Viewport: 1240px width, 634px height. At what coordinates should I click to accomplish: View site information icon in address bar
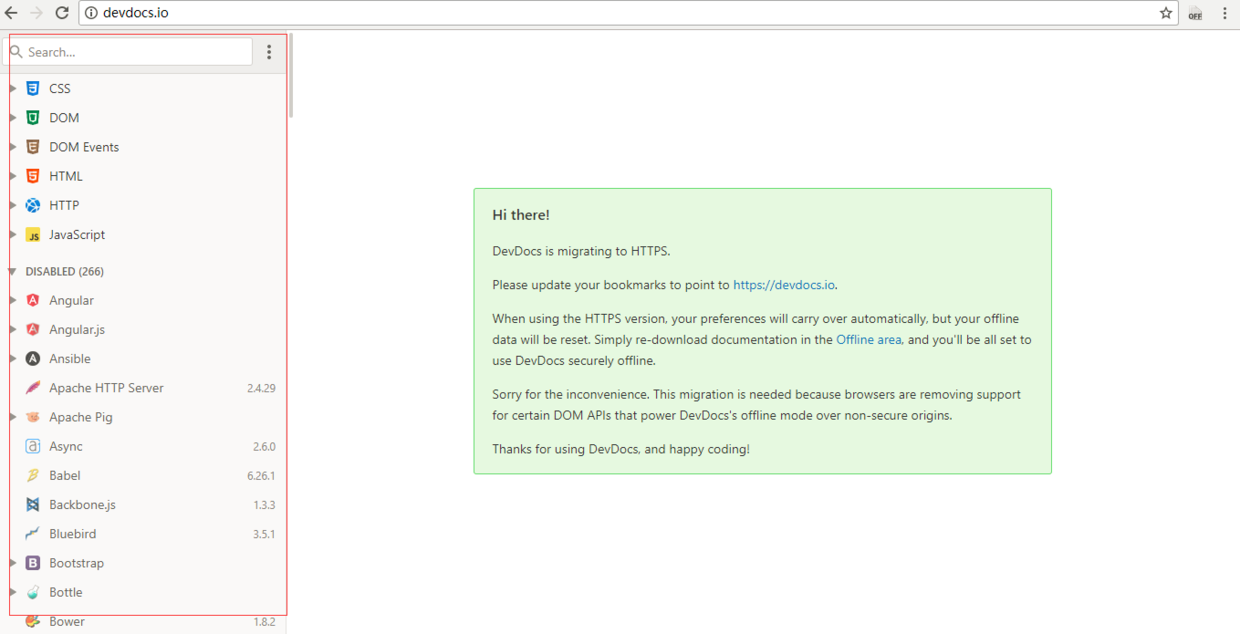point(91,13)
